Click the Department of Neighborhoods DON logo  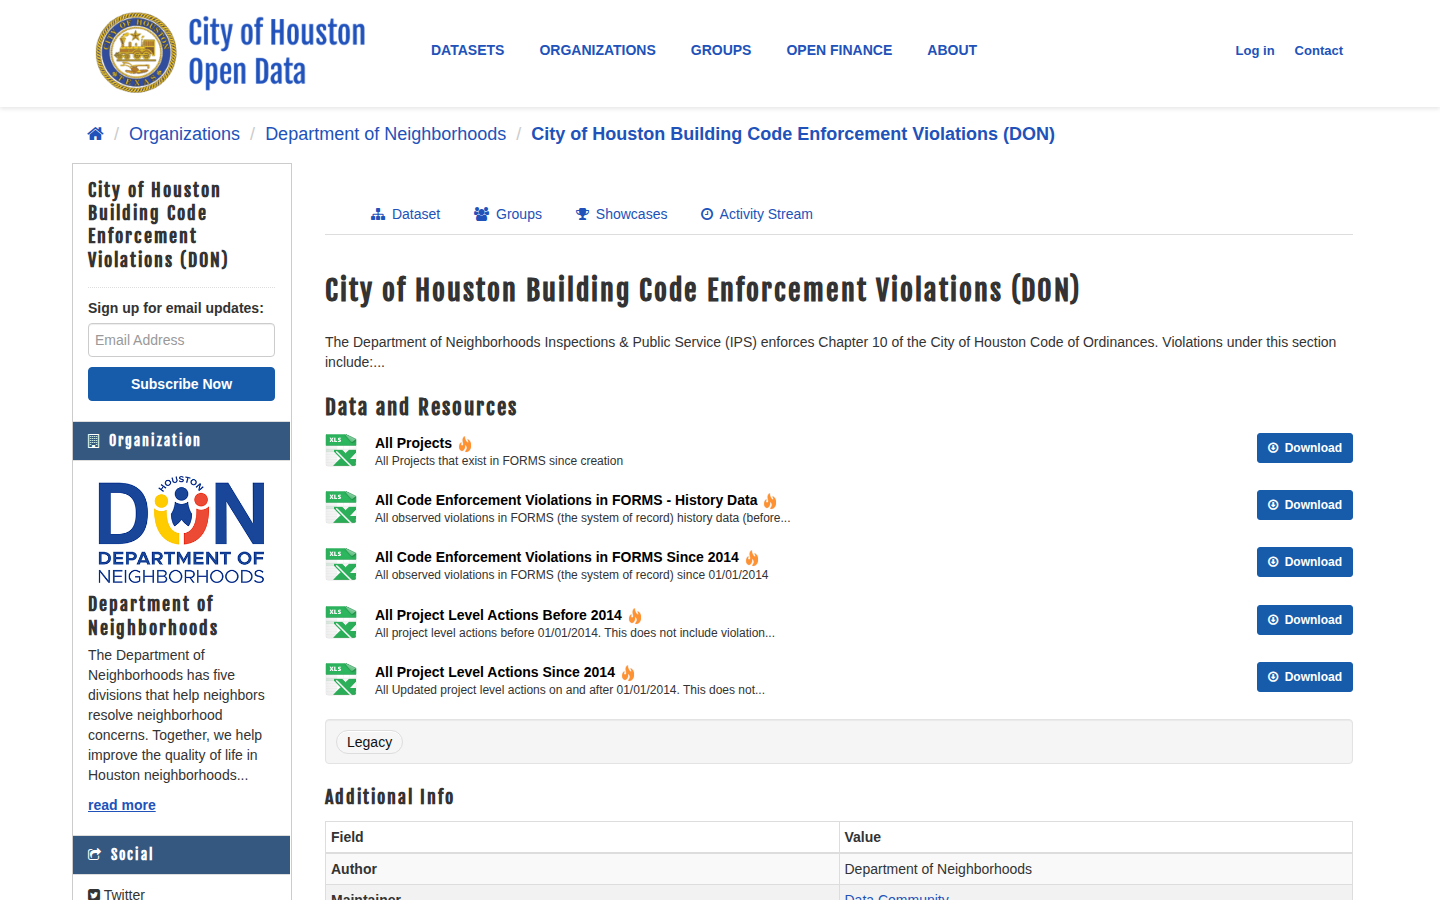[181, 530]
